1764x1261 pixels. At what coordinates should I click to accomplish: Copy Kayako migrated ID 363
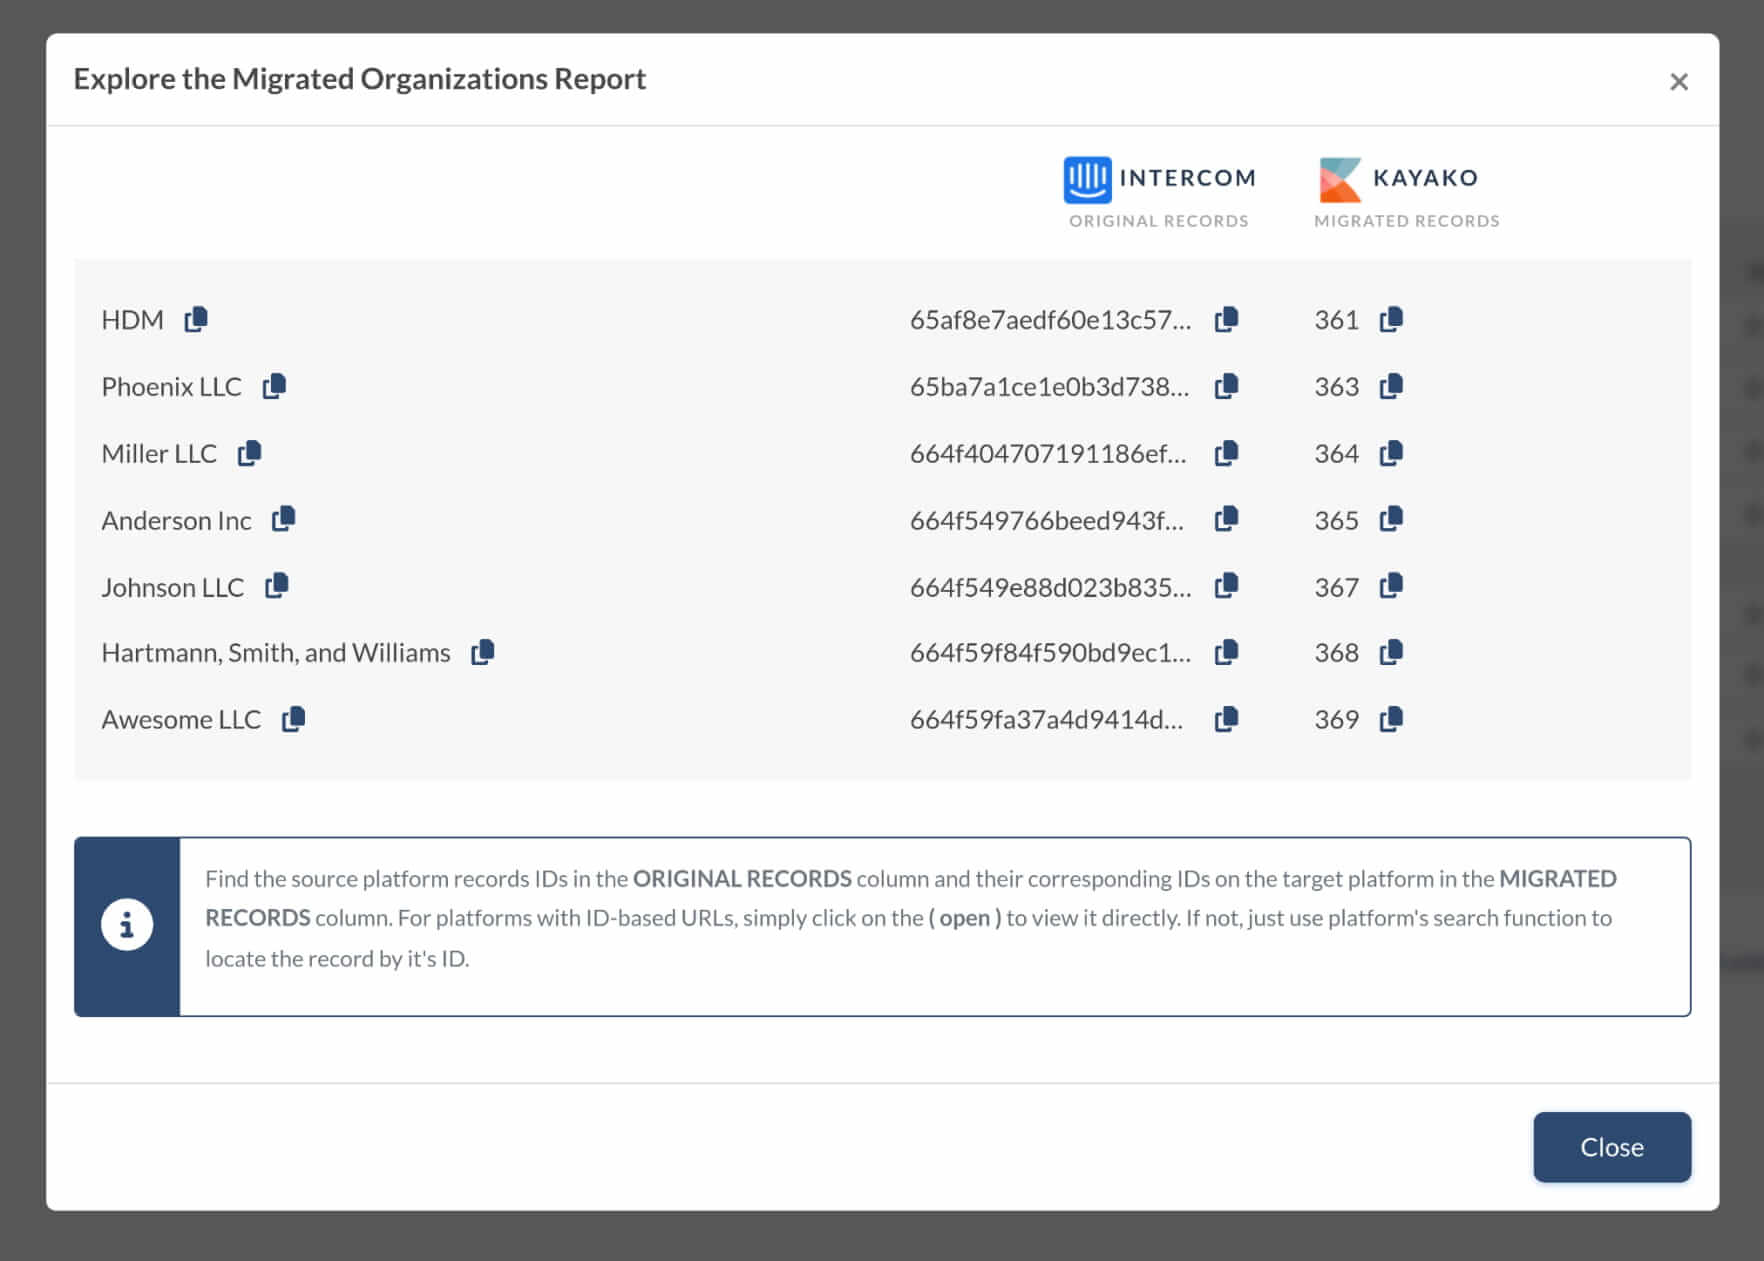point(1391,386)
